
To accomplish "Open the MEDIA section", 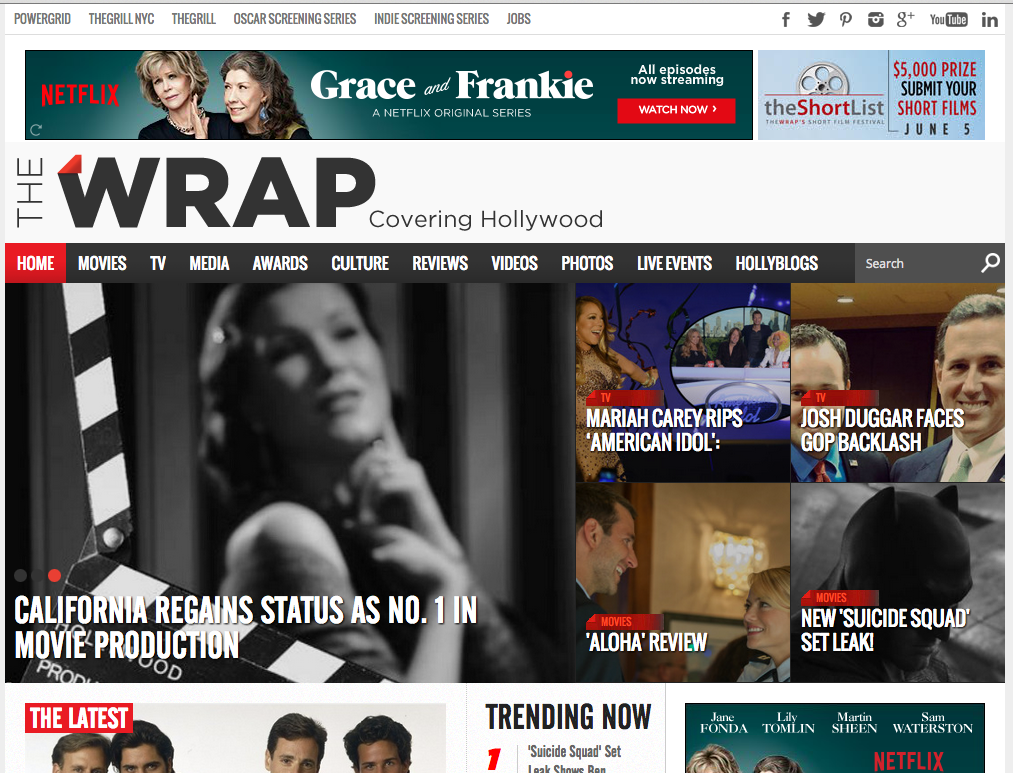I will (x=209, y=263).
